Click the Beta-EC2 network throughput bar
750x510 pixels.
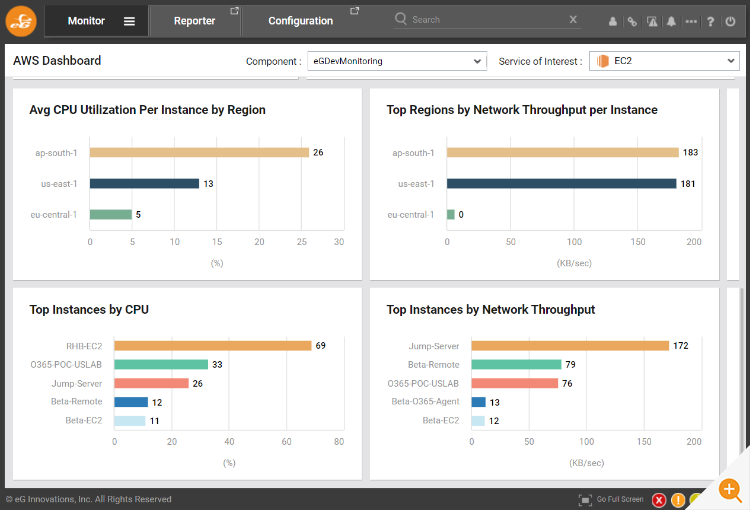[x=478, y=421]
